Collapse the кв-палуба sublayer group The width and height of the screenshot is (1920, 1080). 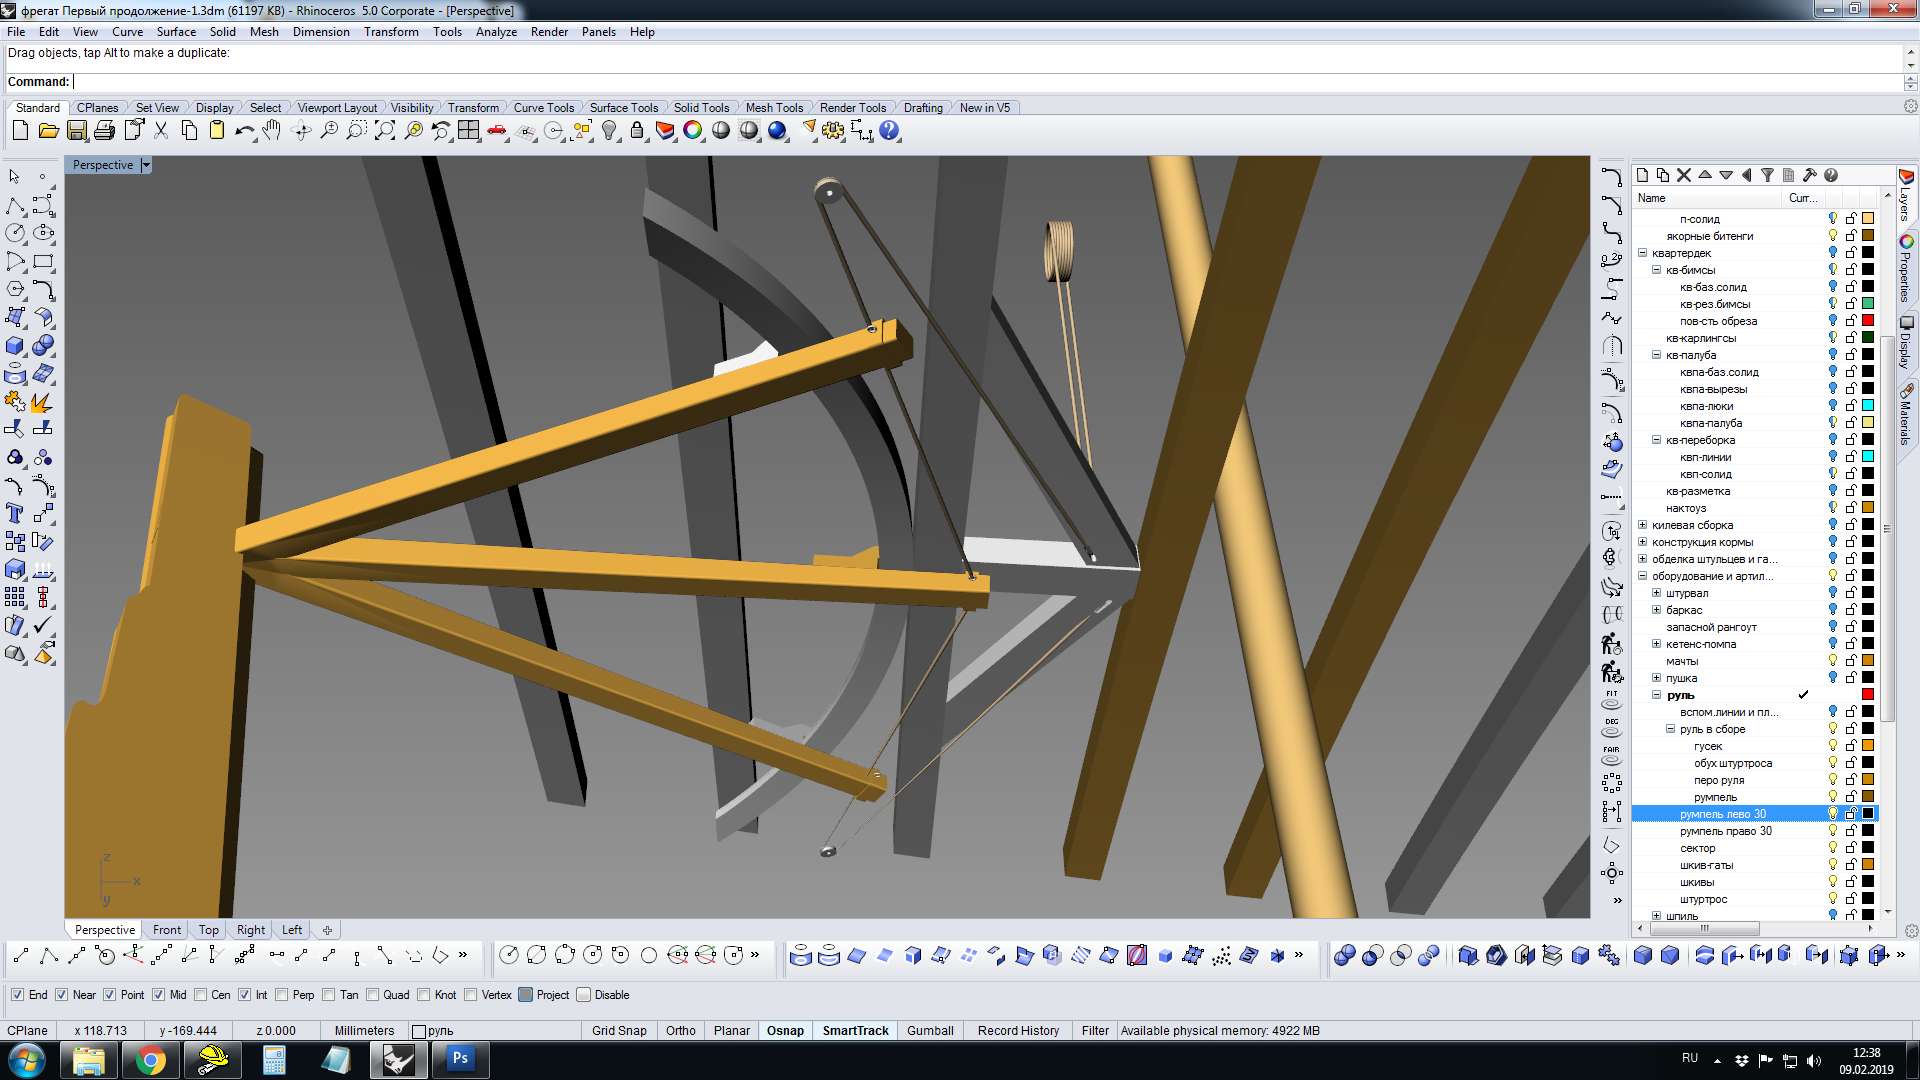tap(1656, 355)
